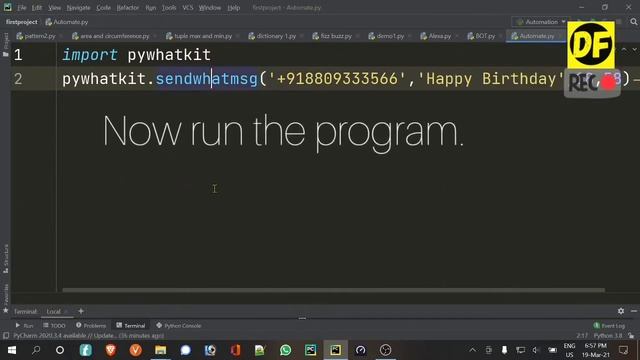The width and height of the screenshot is (640, 360).
Task: Close the pattern2.py tab
Action: pos(61,36)
